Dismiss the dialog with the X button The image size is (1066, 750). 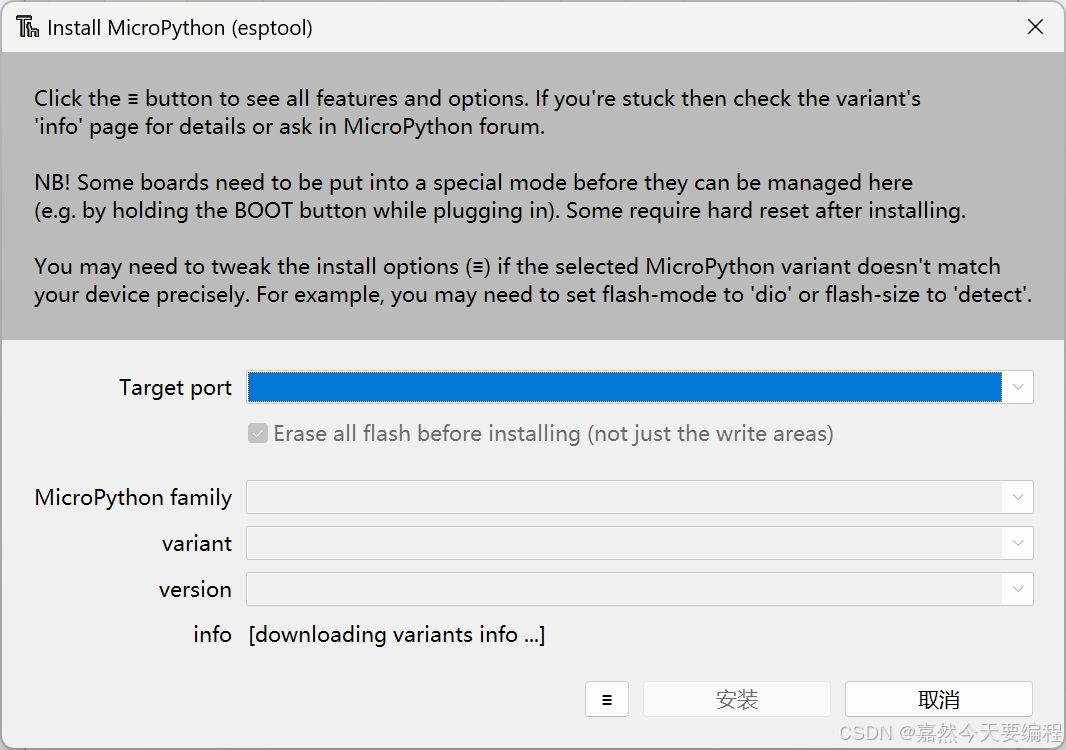click(x=1035, y=27)
